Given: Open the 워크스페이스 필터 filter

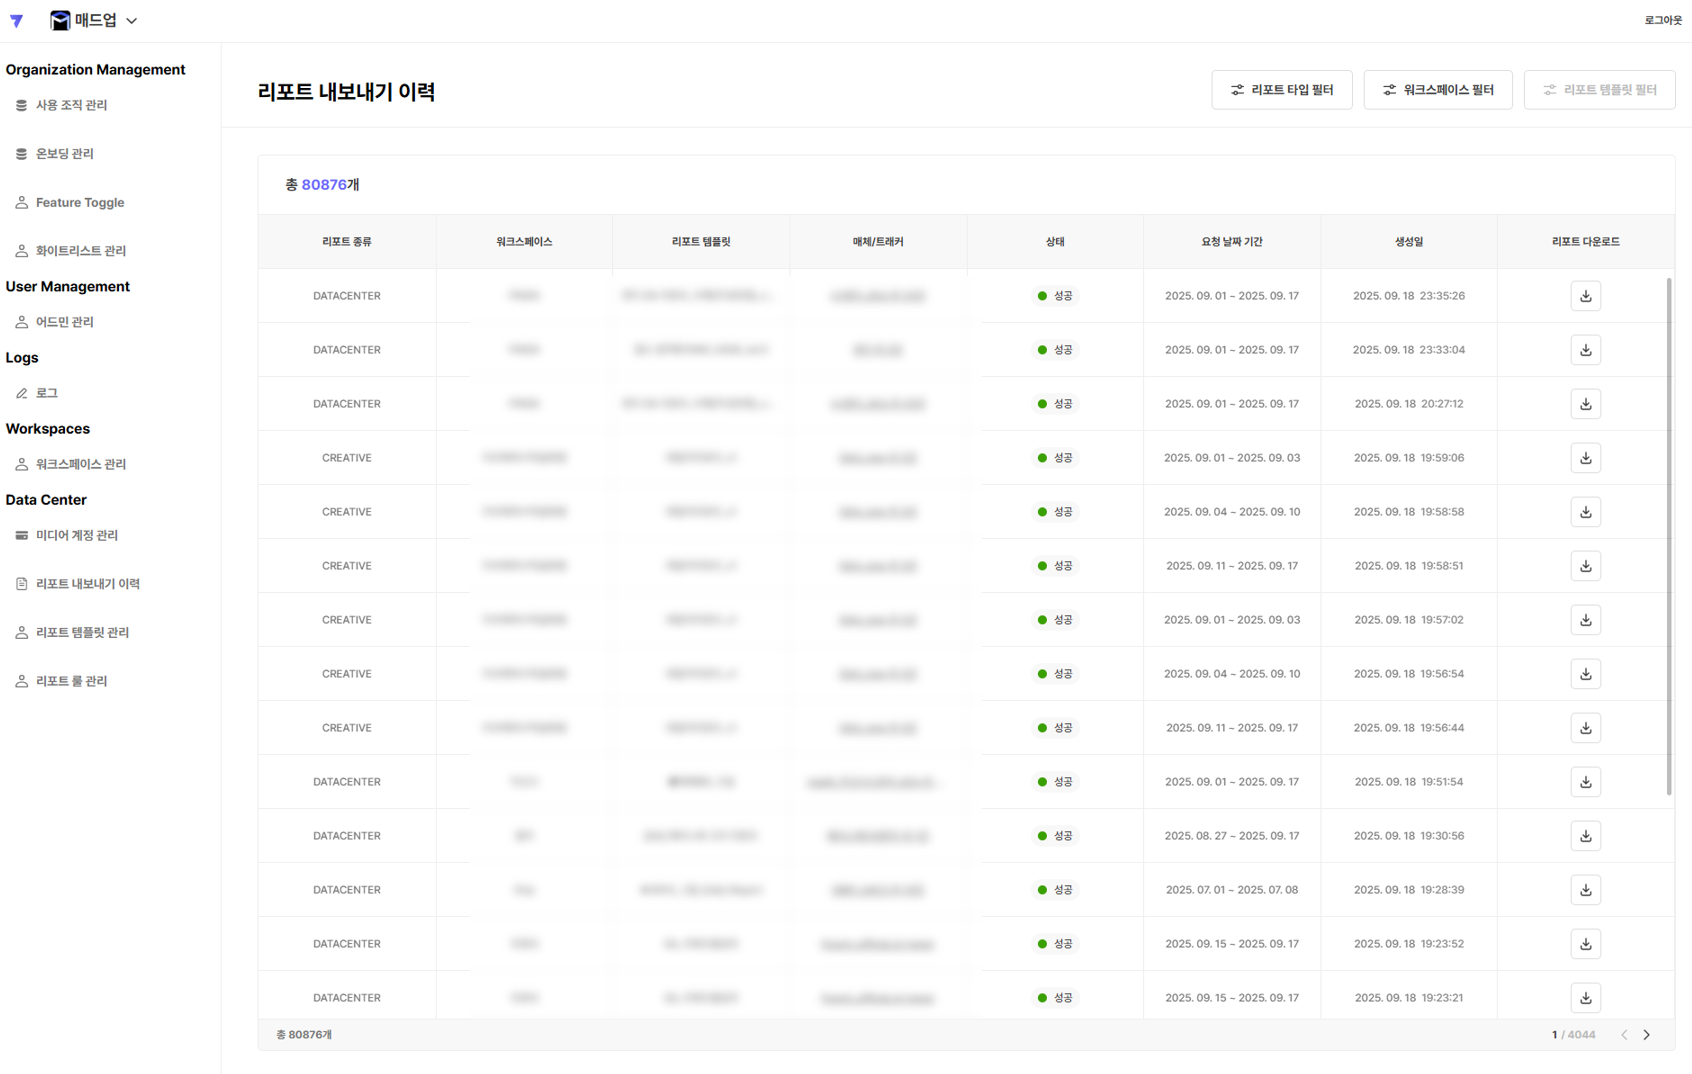Looking at the screenshot, I should (x=1437, y=90).
